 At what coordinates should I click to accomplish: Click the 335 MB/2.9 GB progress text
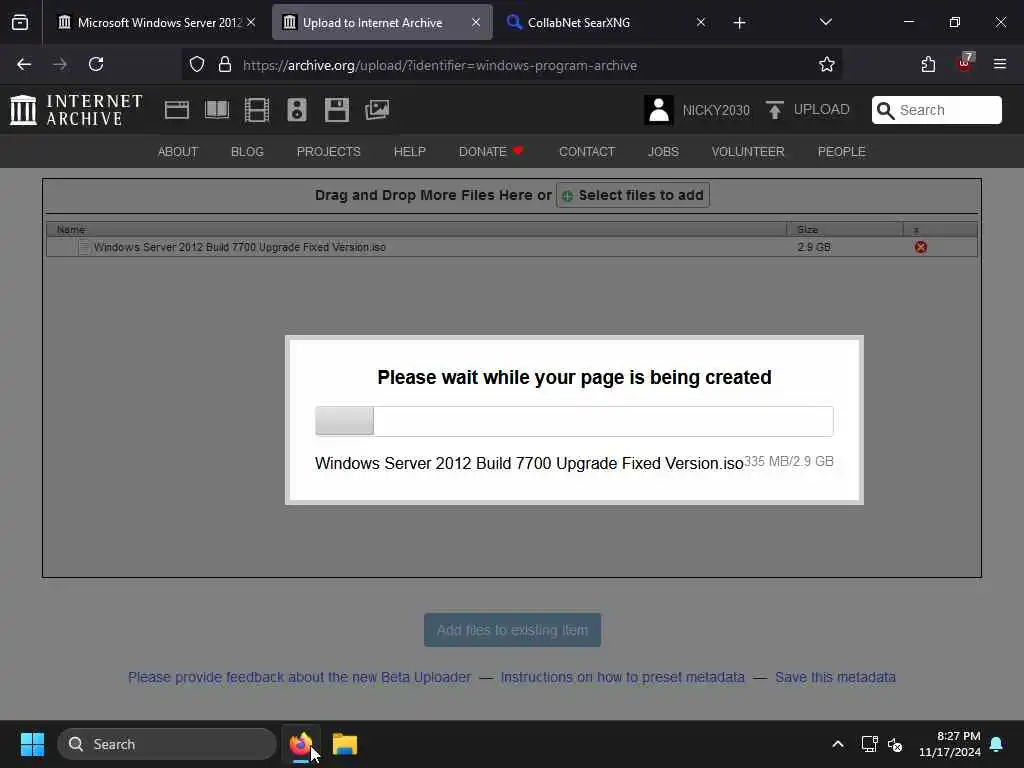(789, 462)
